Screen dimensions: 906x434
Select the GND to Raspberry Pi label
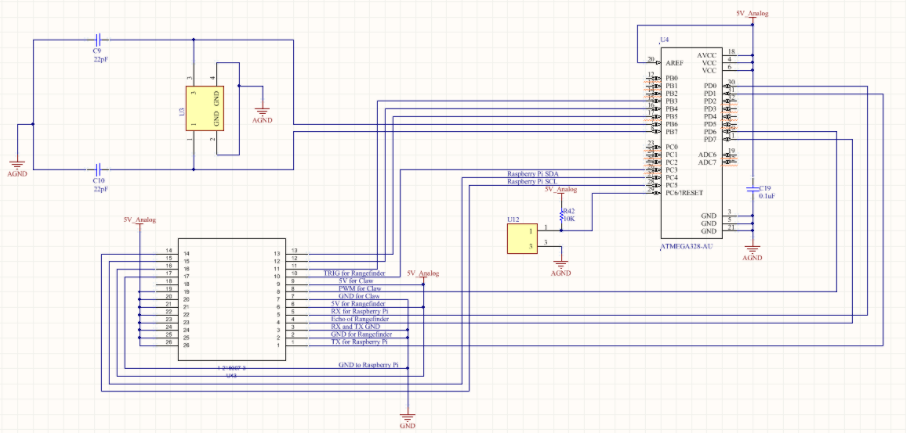[368, 365]
